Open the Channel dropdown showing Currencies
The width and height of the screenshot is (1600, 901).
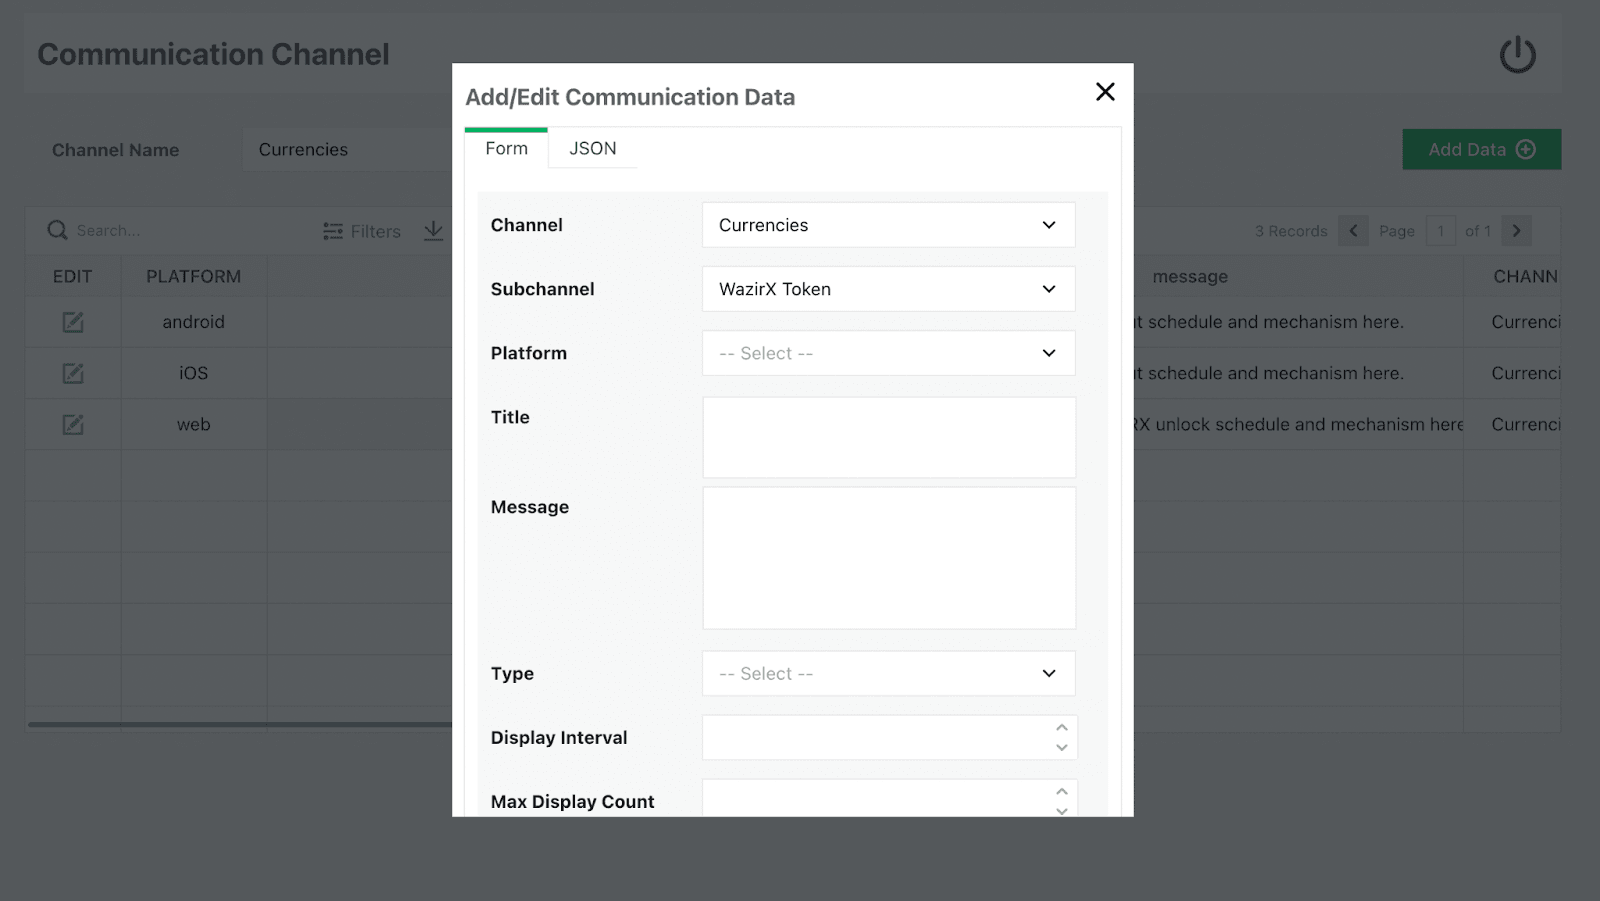click(x=888, y=225)
